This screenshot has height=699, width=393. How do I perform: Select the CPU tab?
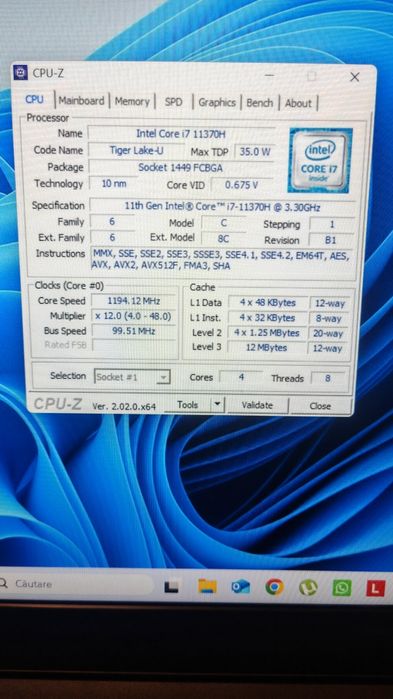pos(34,99)
